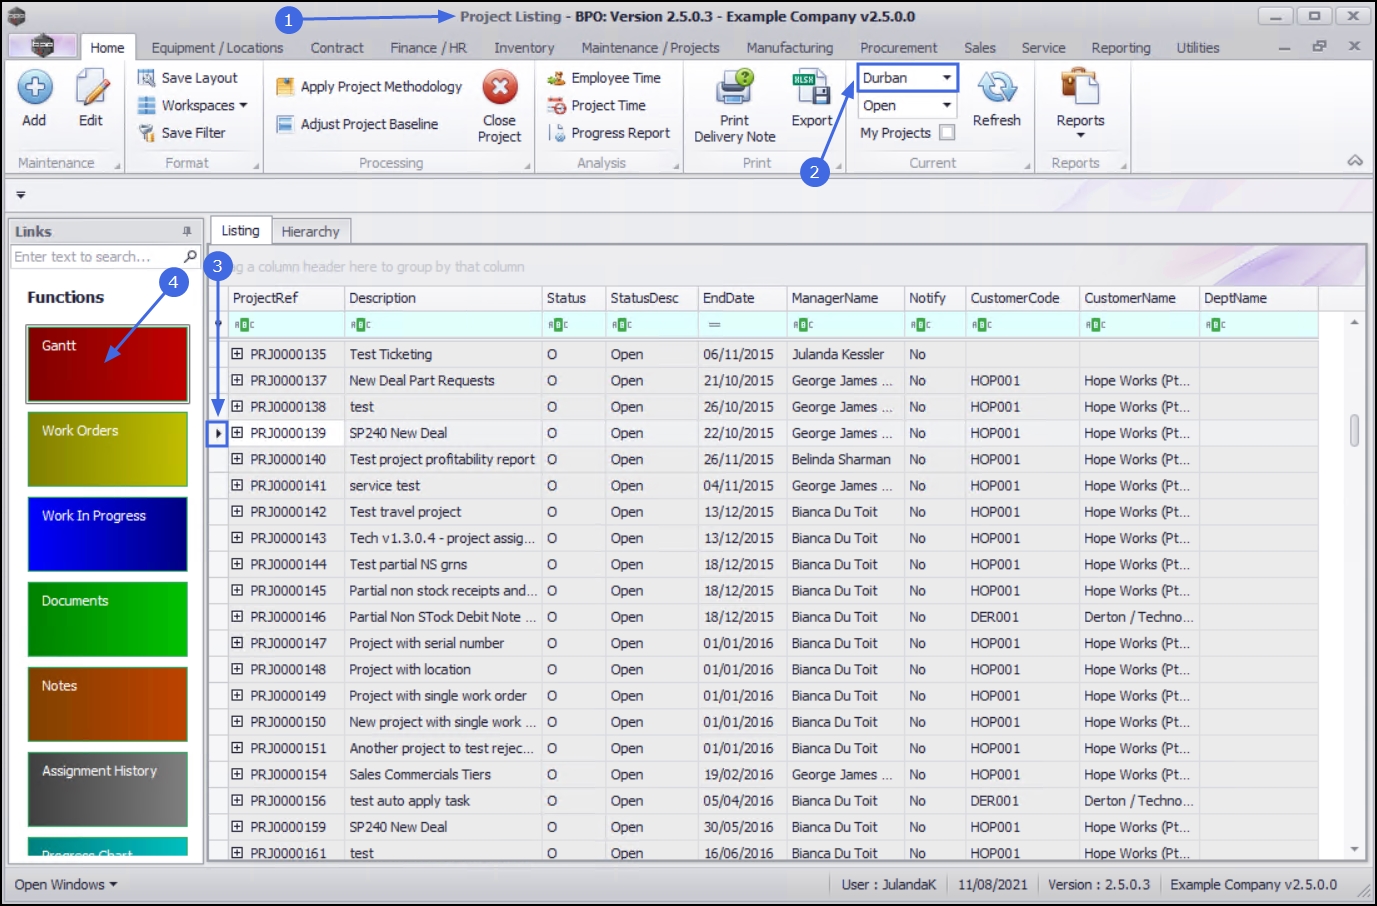Open the Maintenance / Projects ribbon tab

click(x=650, y=48)
